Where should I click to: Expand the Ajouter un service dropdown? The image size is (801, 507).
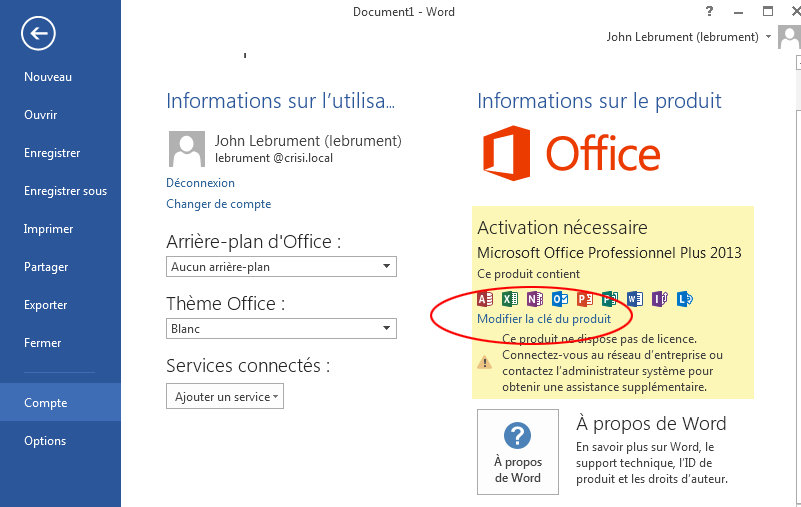(225, 397)
